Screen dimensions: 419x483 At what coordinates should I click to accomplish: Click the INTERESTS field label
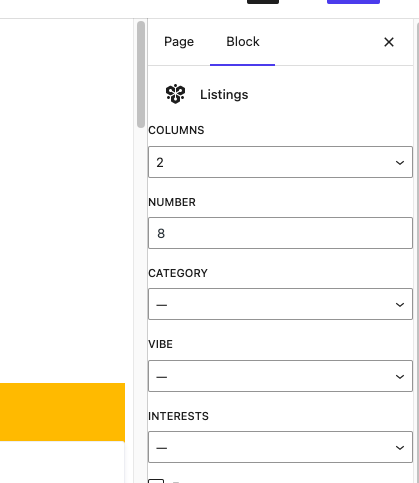(x=178, y=416)
